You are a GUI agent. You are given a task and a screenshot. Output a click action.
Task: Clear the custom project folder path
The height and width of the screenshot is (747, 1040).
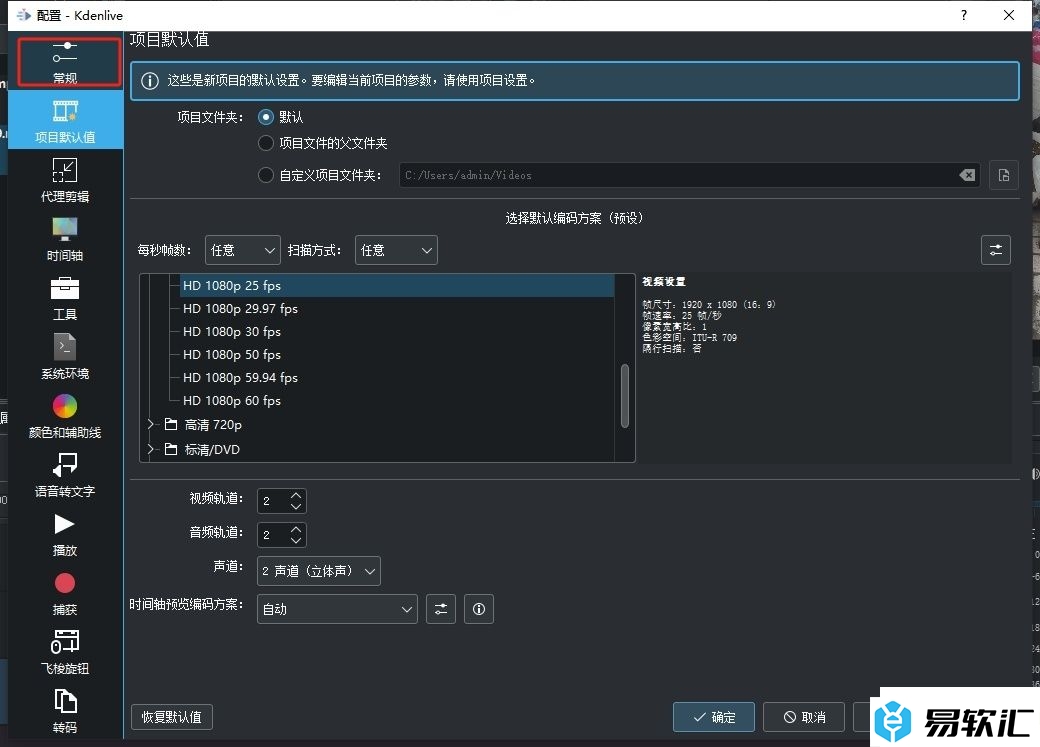(x=967, y=175)
